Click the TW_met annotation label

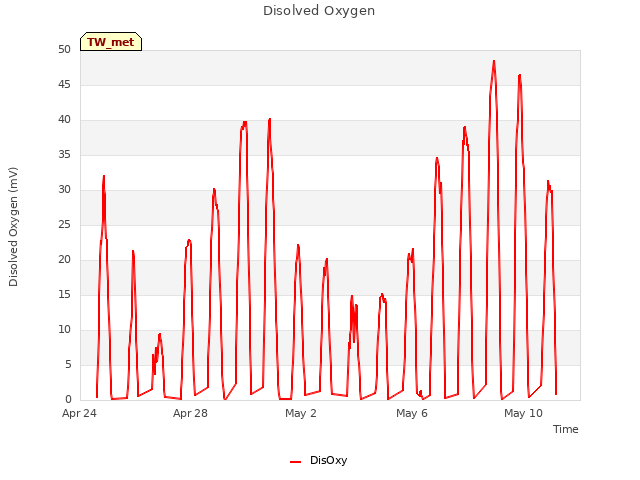(111, 42)
